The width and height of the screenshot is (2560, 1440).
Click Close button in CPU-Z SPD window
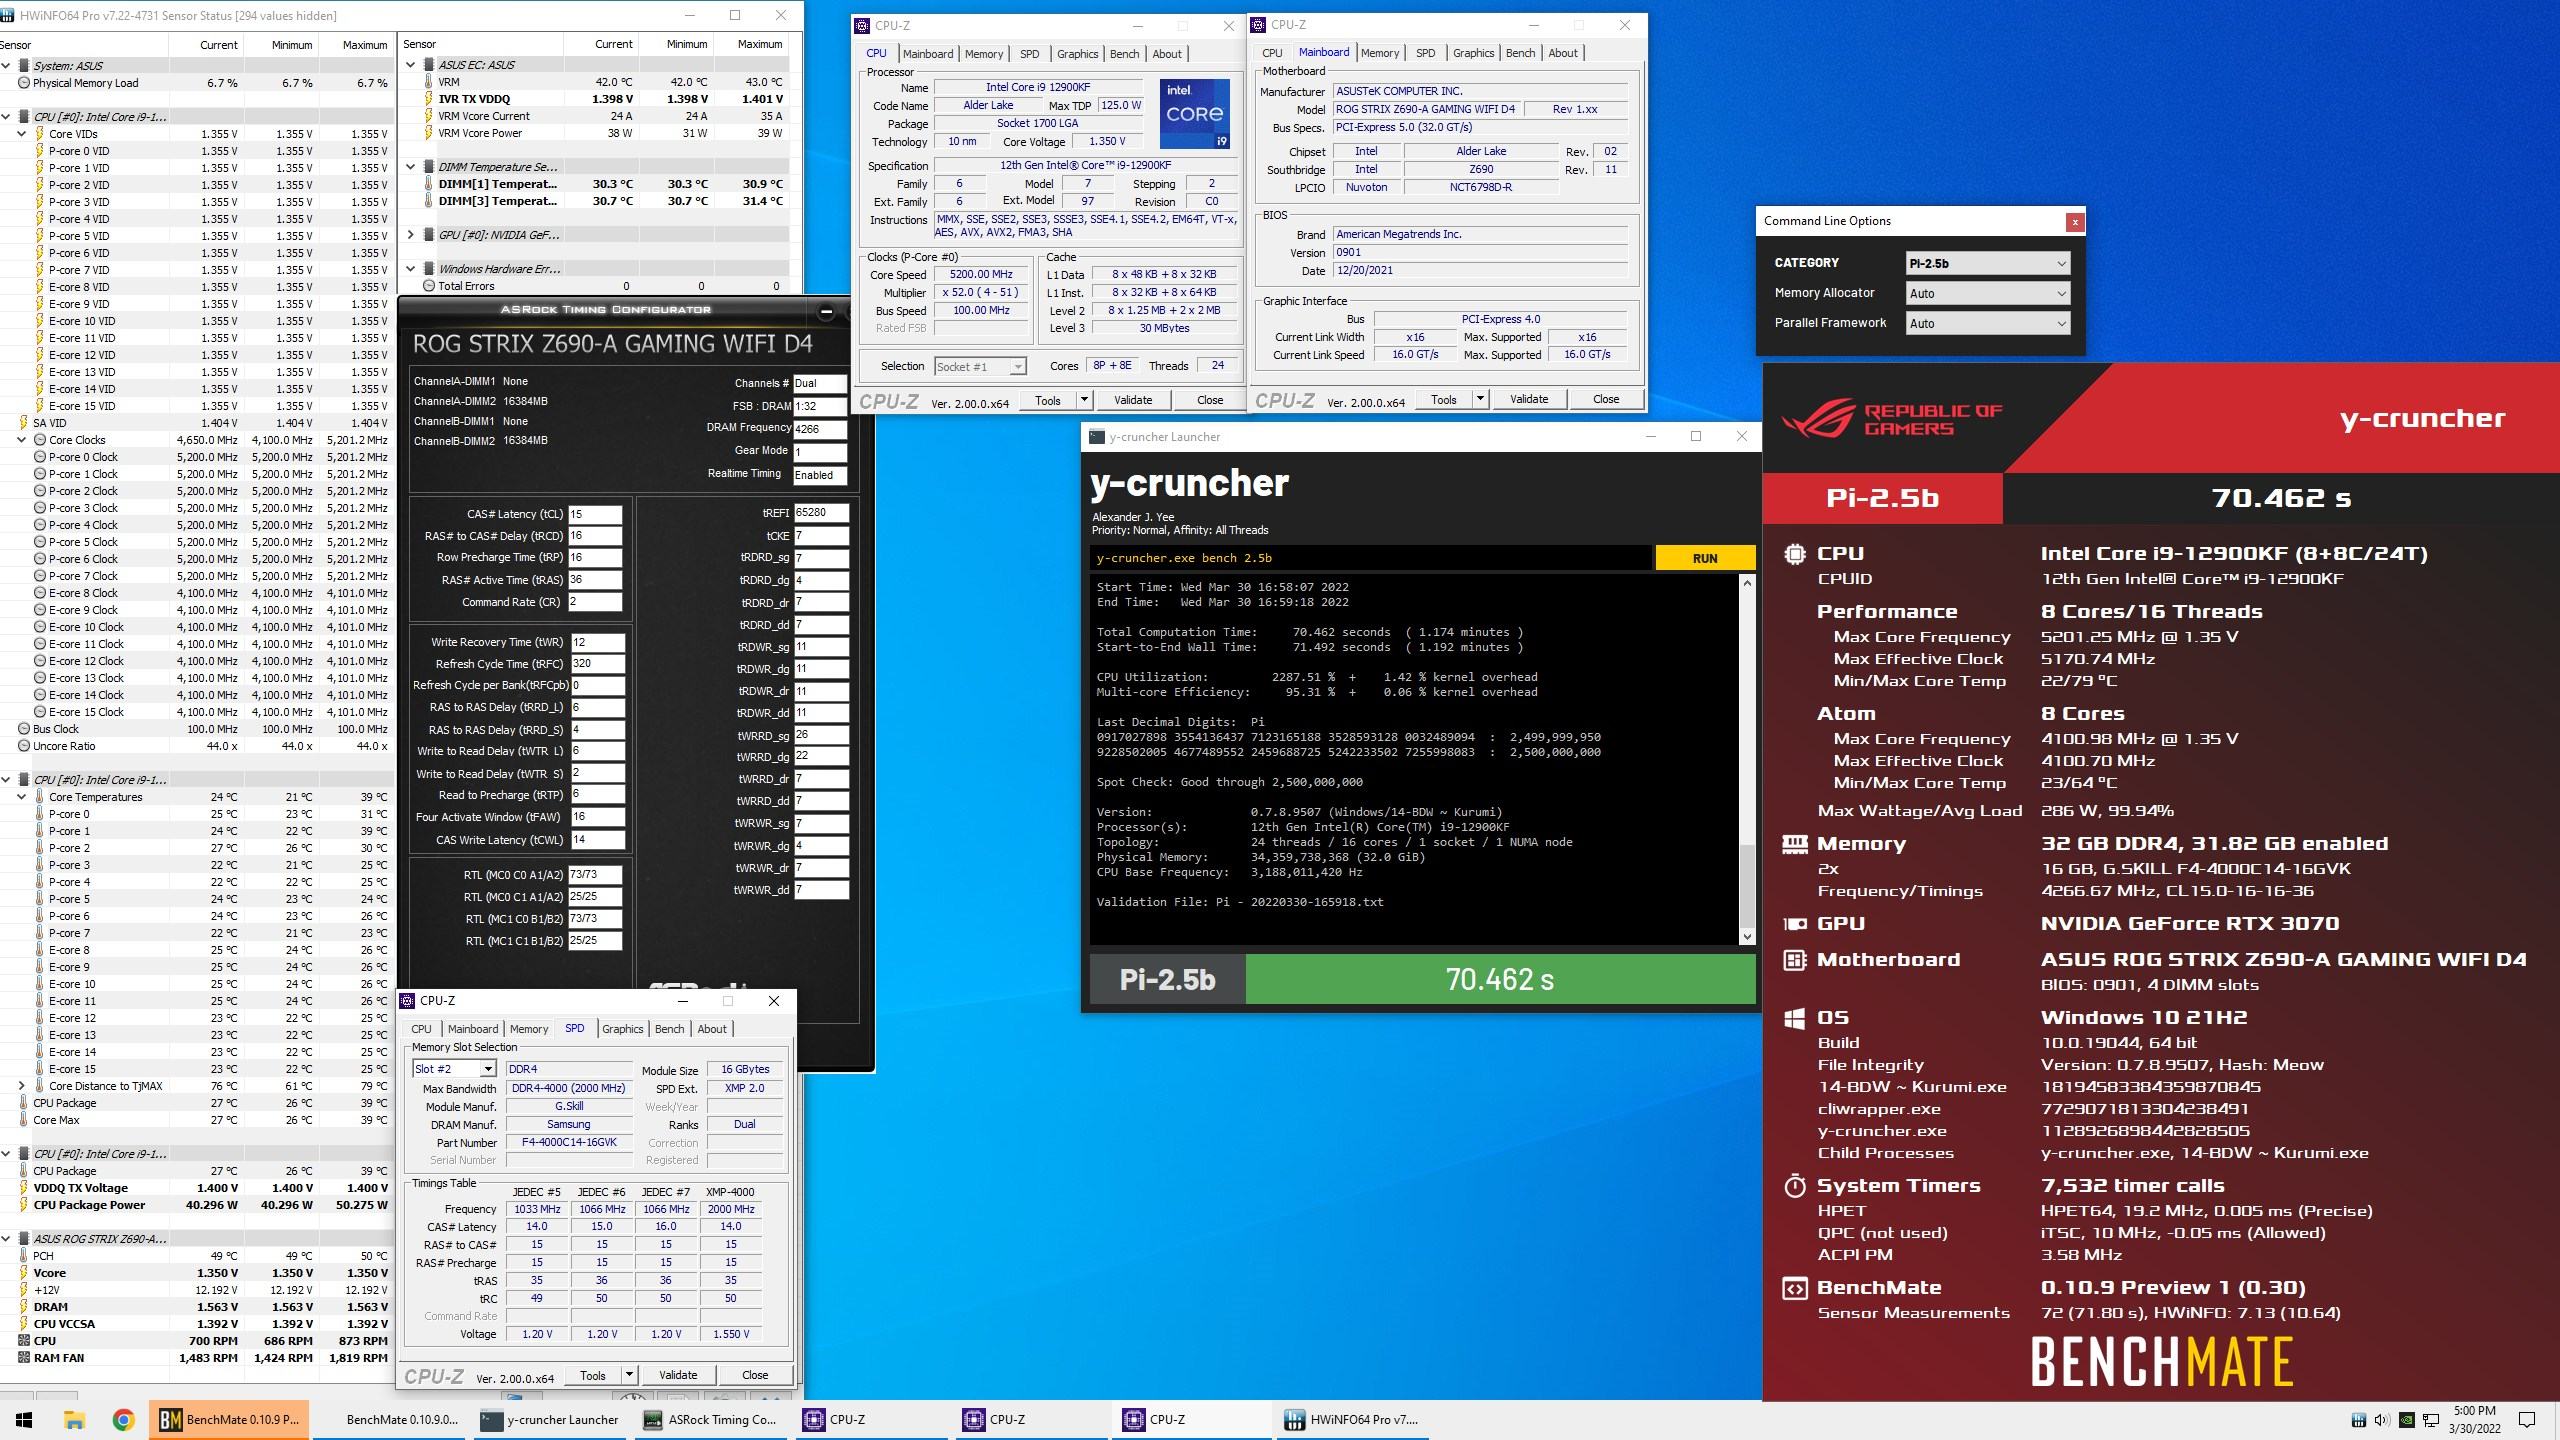pos(755,1375)
